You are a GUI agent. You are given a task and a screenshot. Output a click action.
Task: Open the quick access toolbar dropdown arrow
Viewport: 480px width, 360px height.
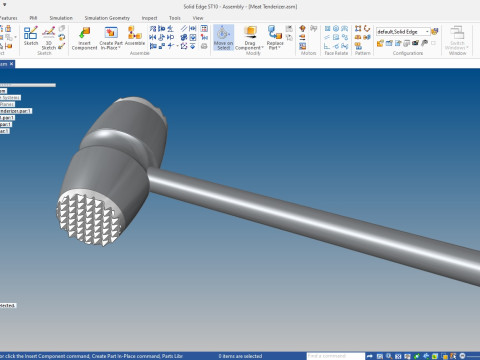5,5
